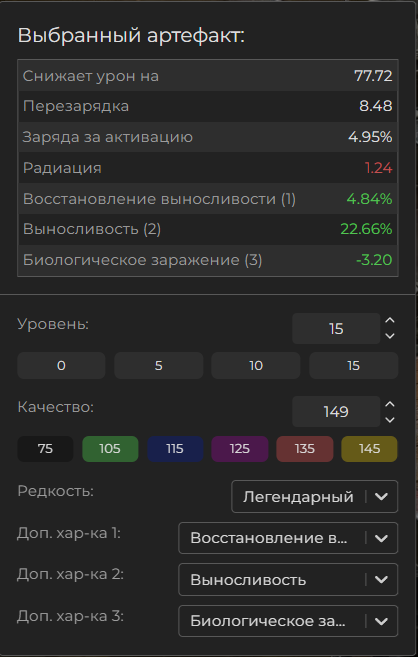Pick the purple 125 quality swatch
This screenshot has height=657, width=418.
tap(240, 449)
